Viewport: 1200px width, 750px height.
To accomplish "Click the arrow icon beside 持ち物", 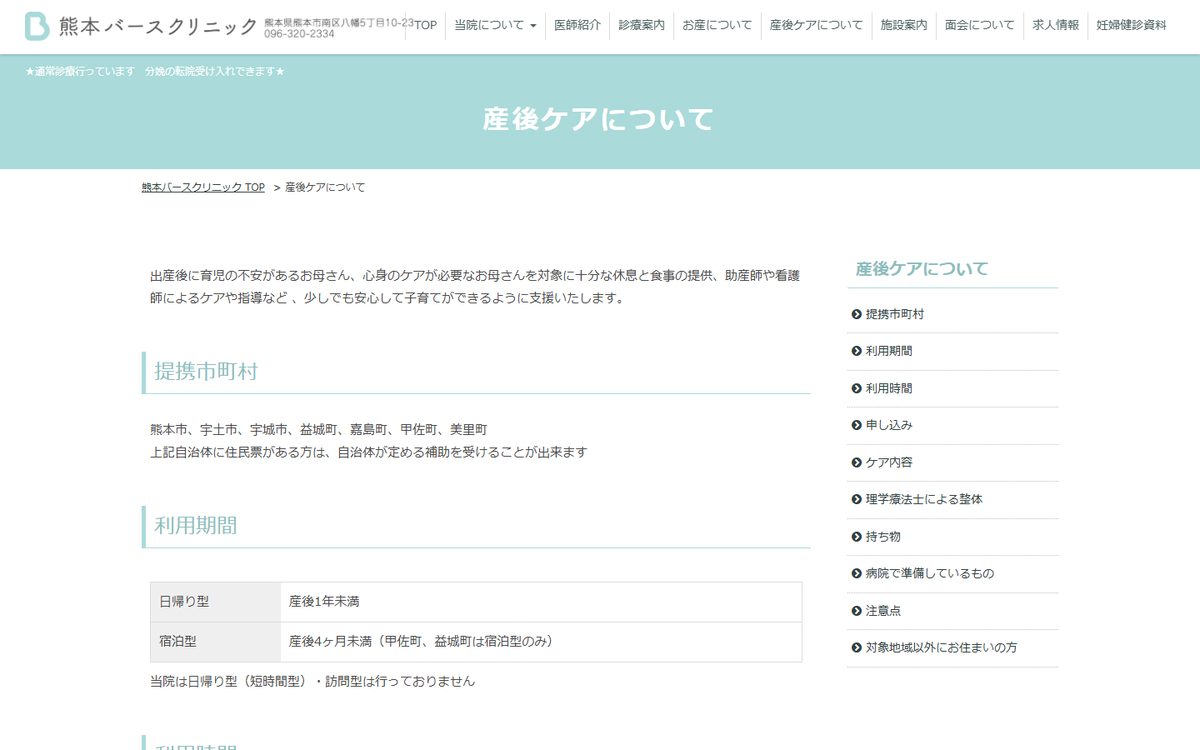I will [856, 536].
